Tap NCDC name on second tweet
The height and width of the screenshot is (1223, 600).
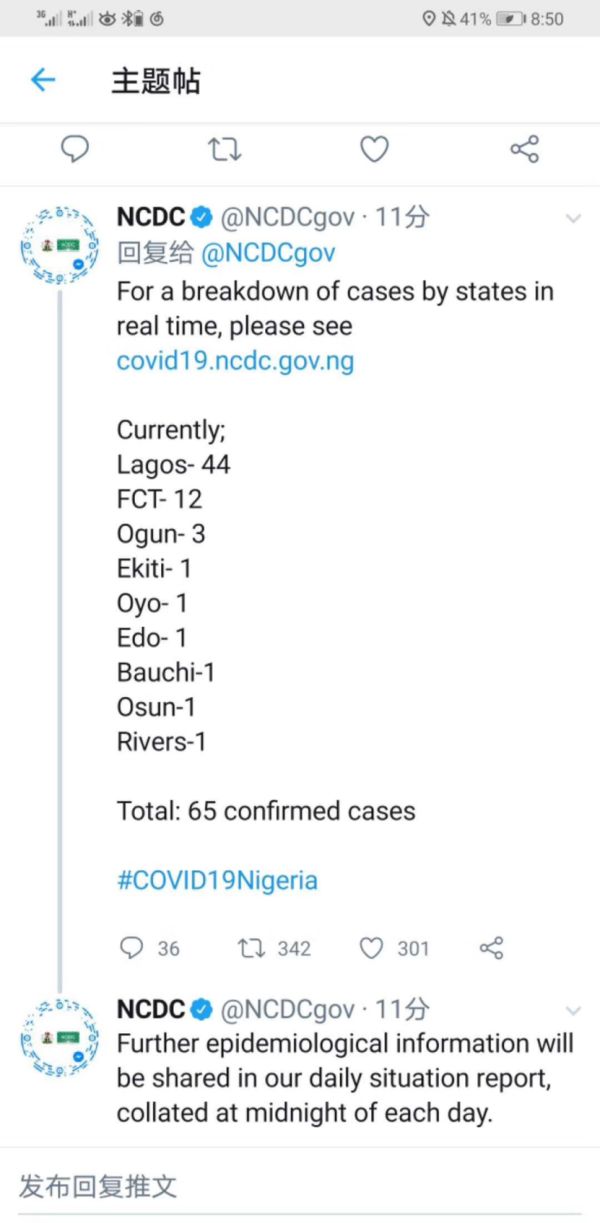[x=151, y=1009]
